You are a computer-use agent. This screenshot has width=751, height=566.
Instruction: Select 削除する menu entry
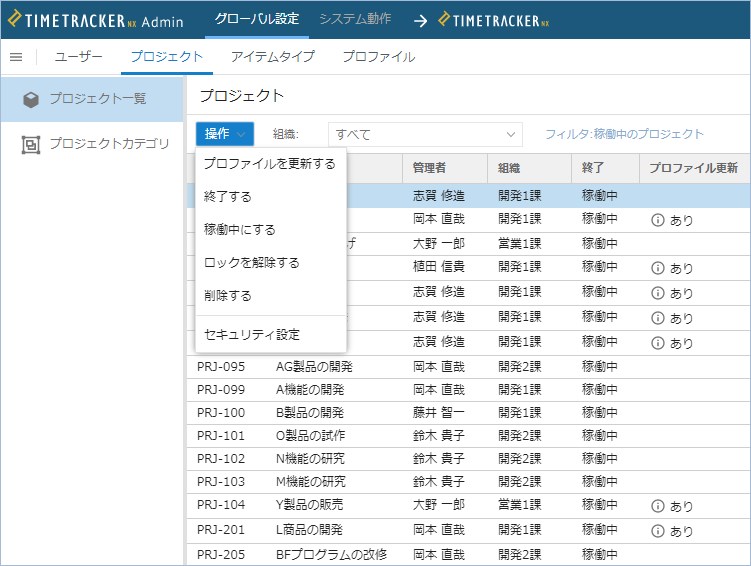point(228,296)
